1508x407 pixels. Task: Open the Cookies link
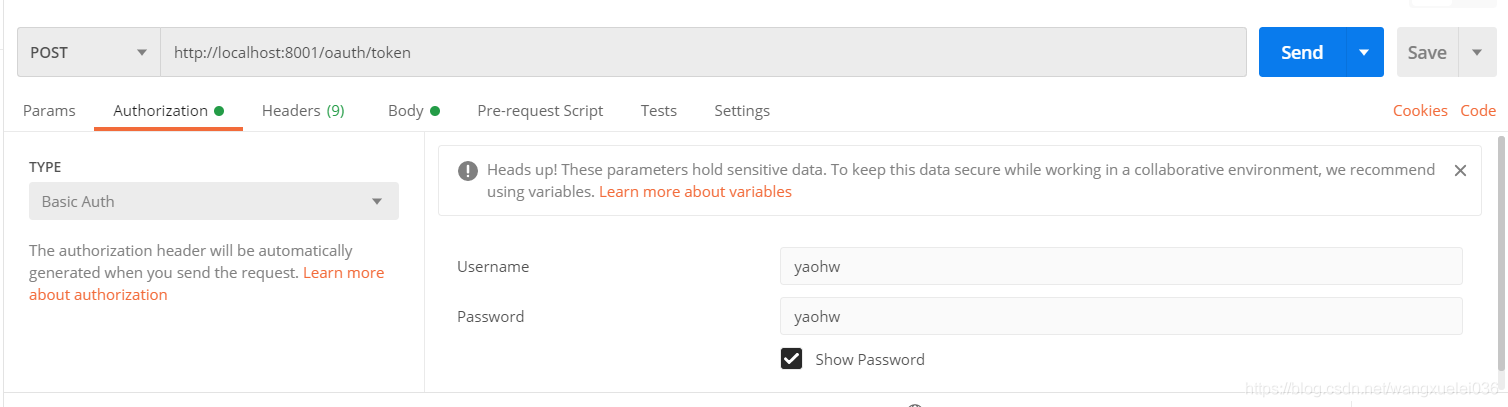1420,111
